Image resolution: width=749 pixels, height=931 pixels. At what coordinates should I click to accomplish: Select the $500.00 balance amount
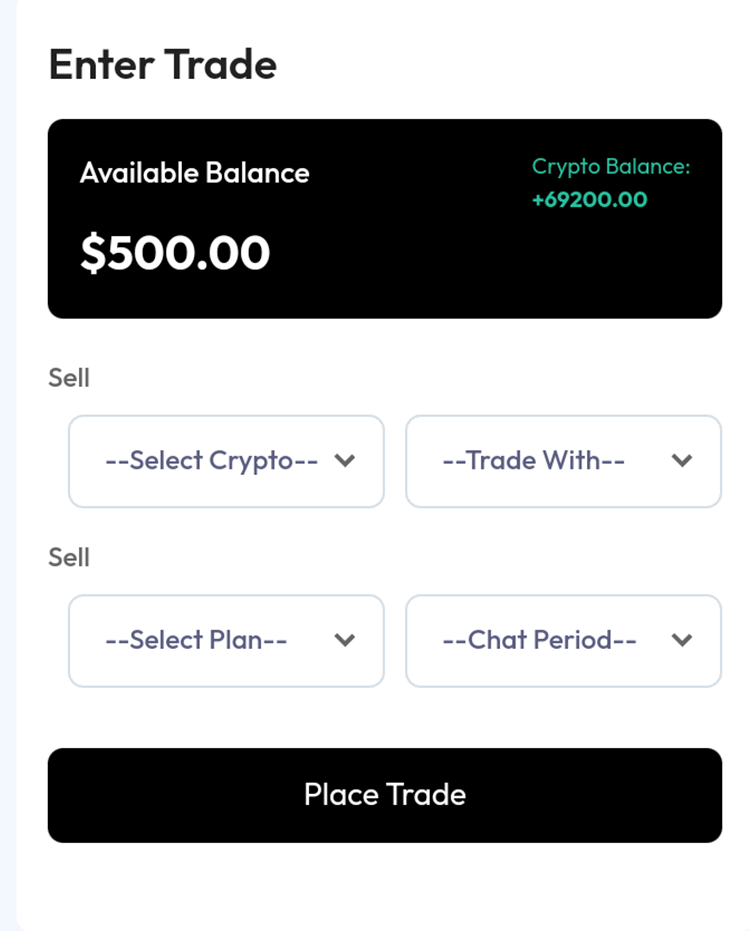coord(175,253)
